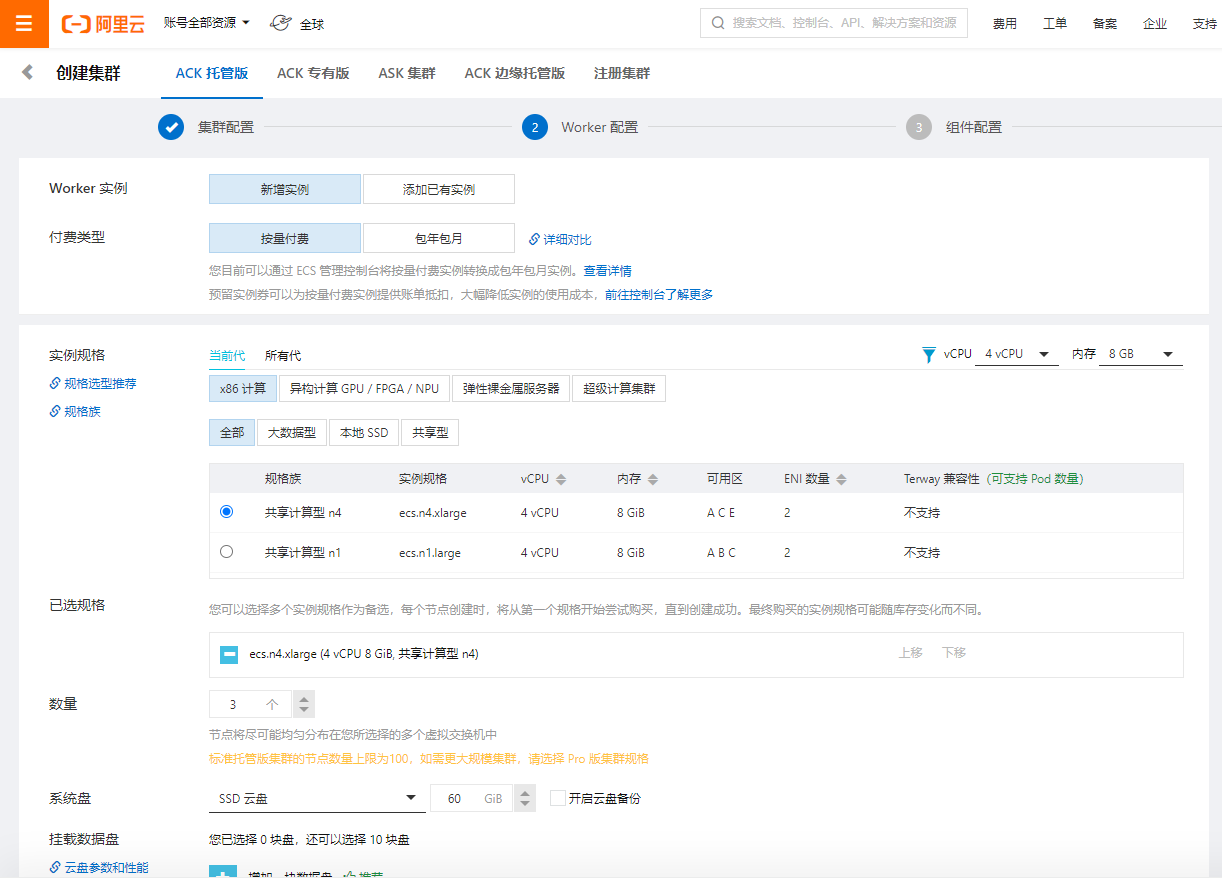Screen dimensions: 1222x881
Task: Filter instance types by 本地 SSD
Action: click(x=364, y=432)
